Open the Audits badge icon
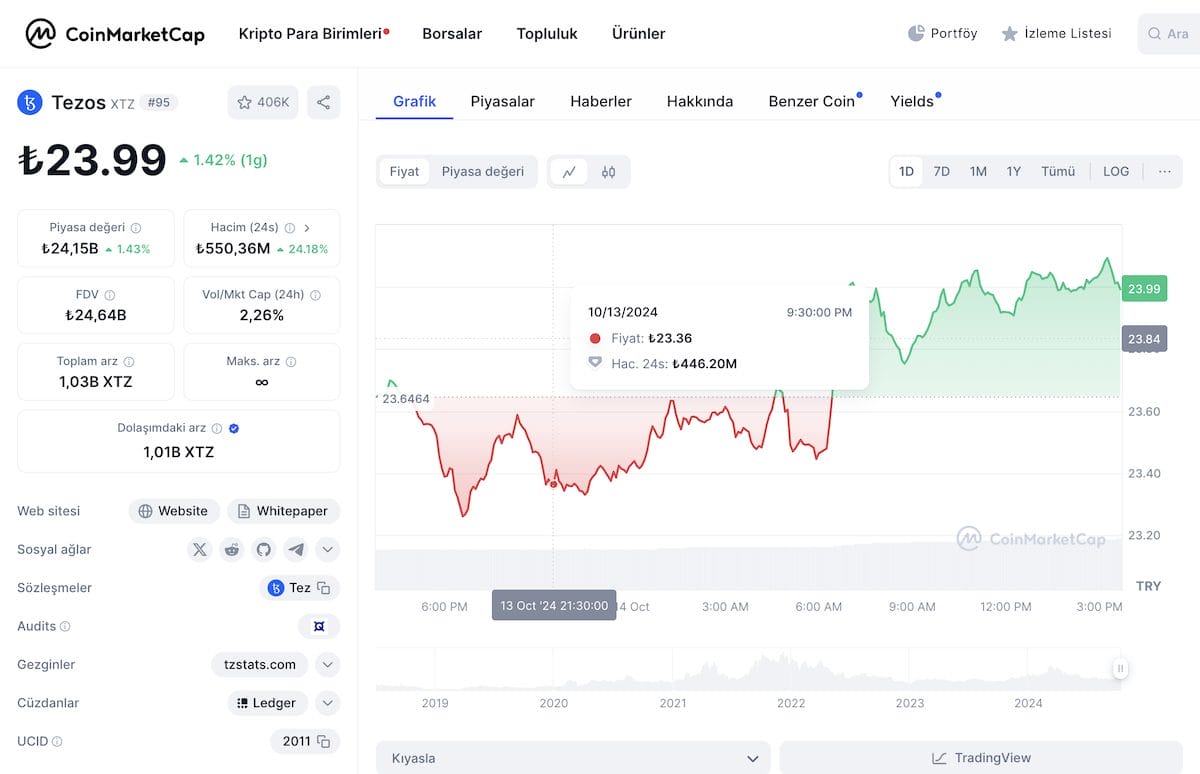 (x=318, y=626)
